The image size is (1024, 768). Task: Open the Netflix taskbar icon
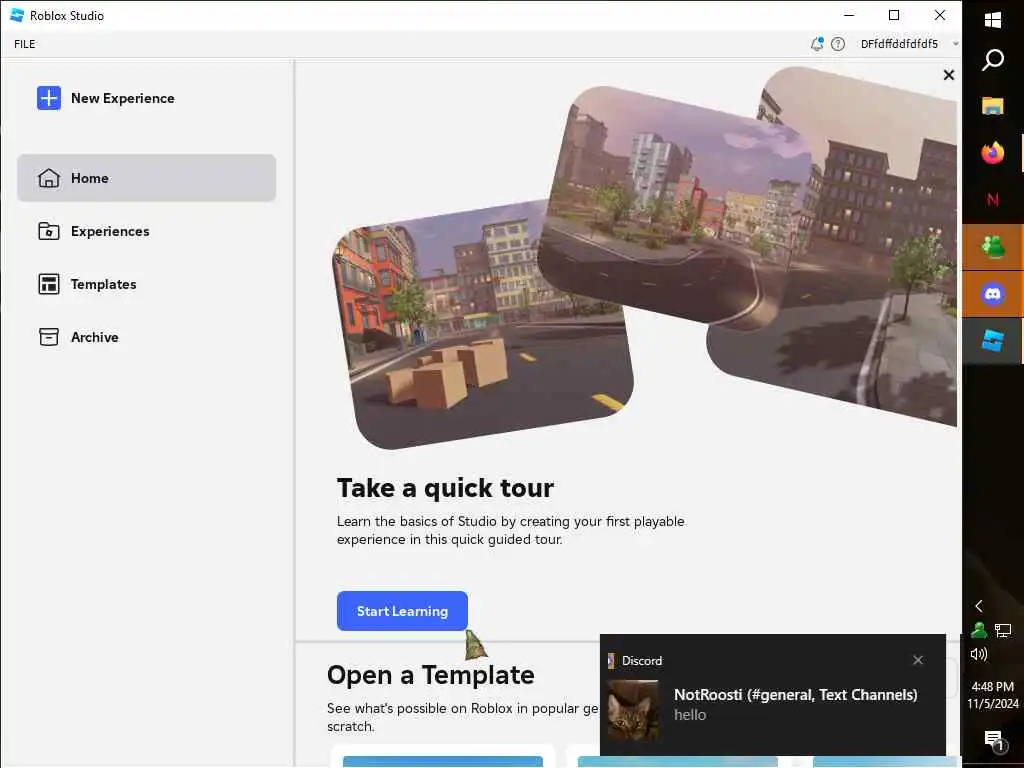click(x=993, y=200)
